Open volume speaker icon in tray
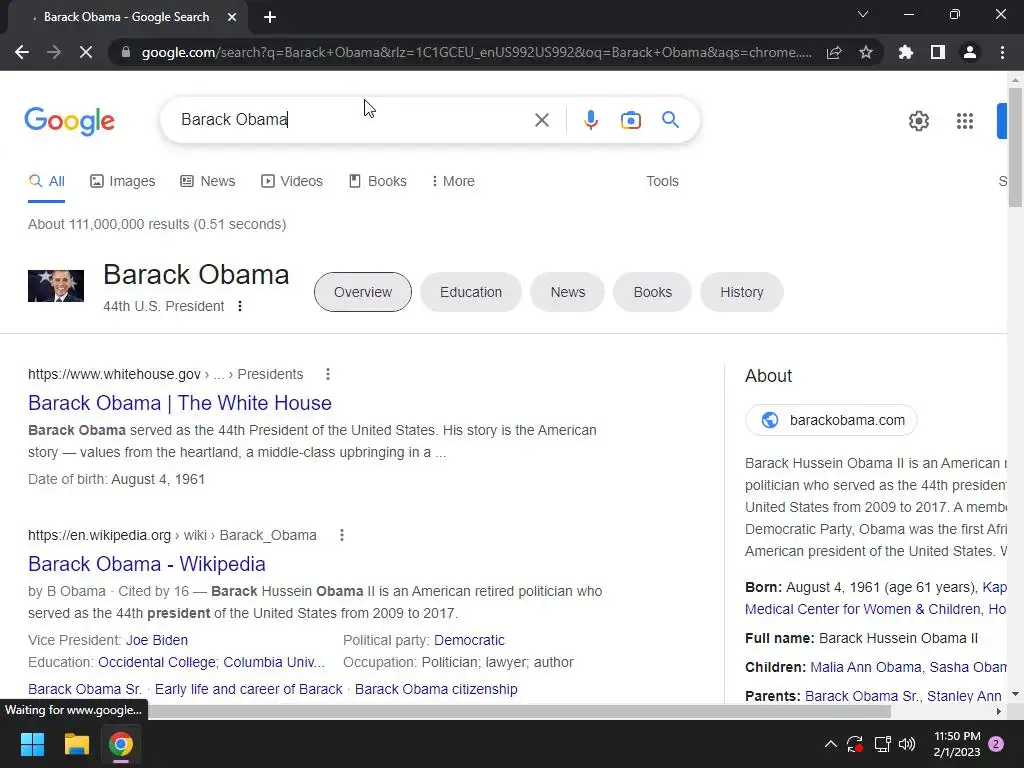 (906, 744)
